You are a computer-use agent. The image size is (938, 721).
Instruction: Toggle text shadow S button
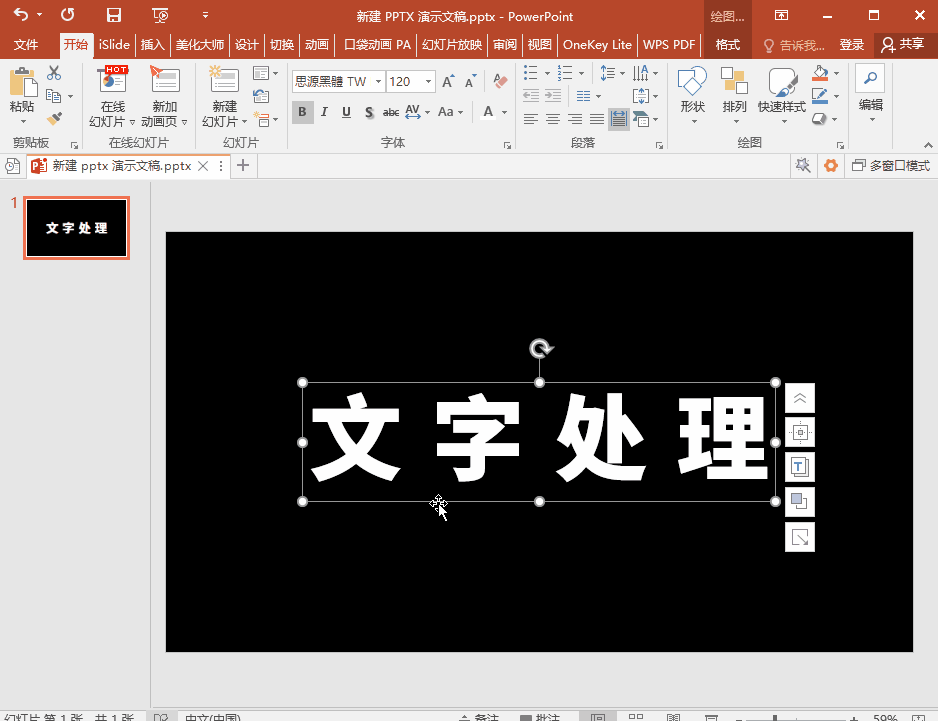(369, 112)
